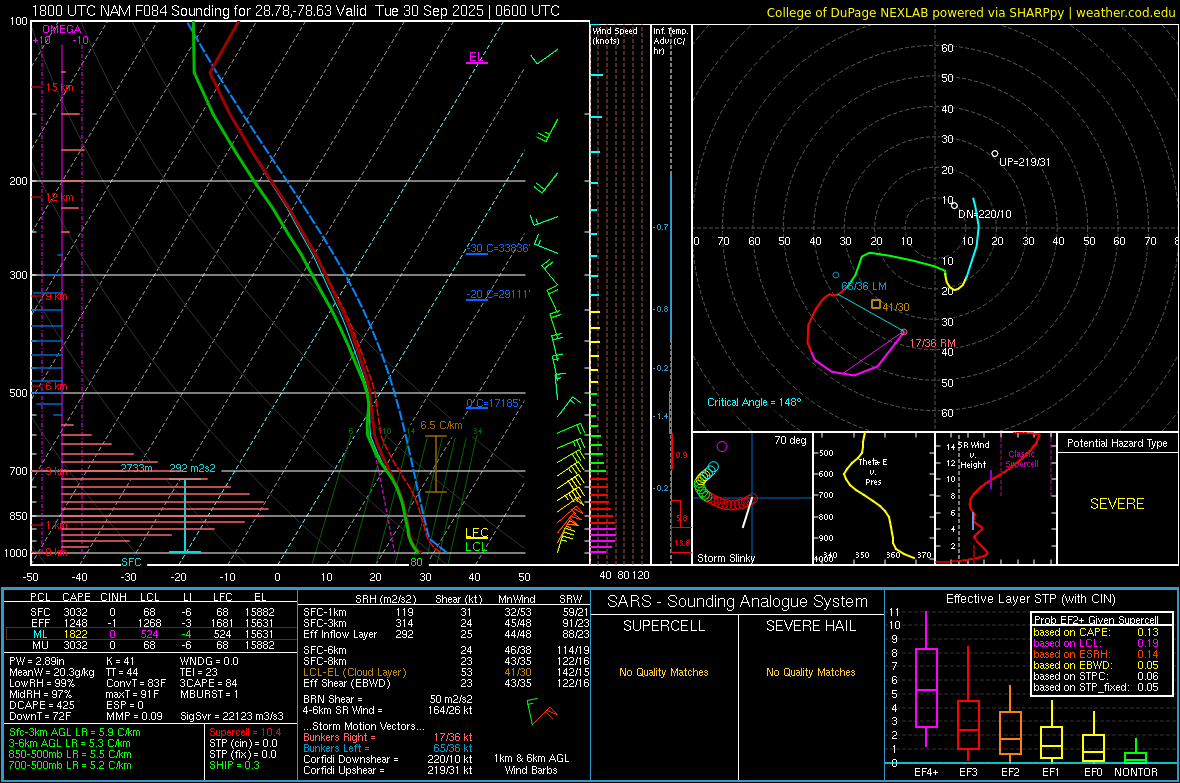Click the K = 41 index value
This screenshot has width=1180, height=783.
(120, 661)
